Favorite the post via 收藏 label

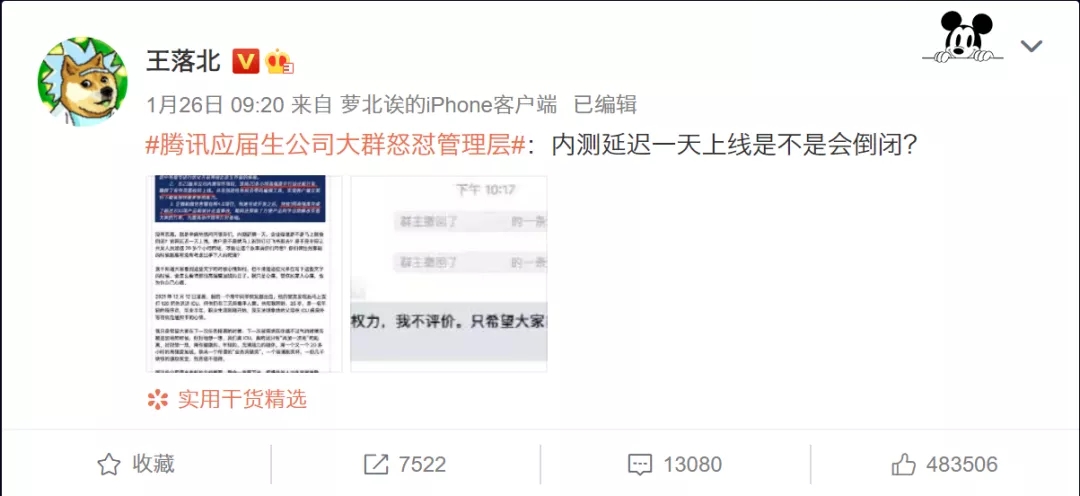pos(154,464)
